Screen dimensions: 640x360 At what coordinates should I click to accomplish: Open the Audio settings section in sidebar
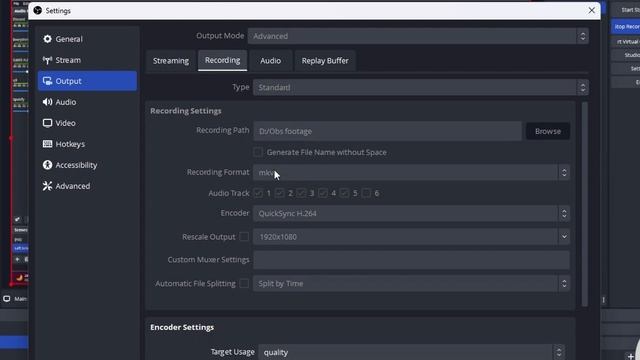87,102
